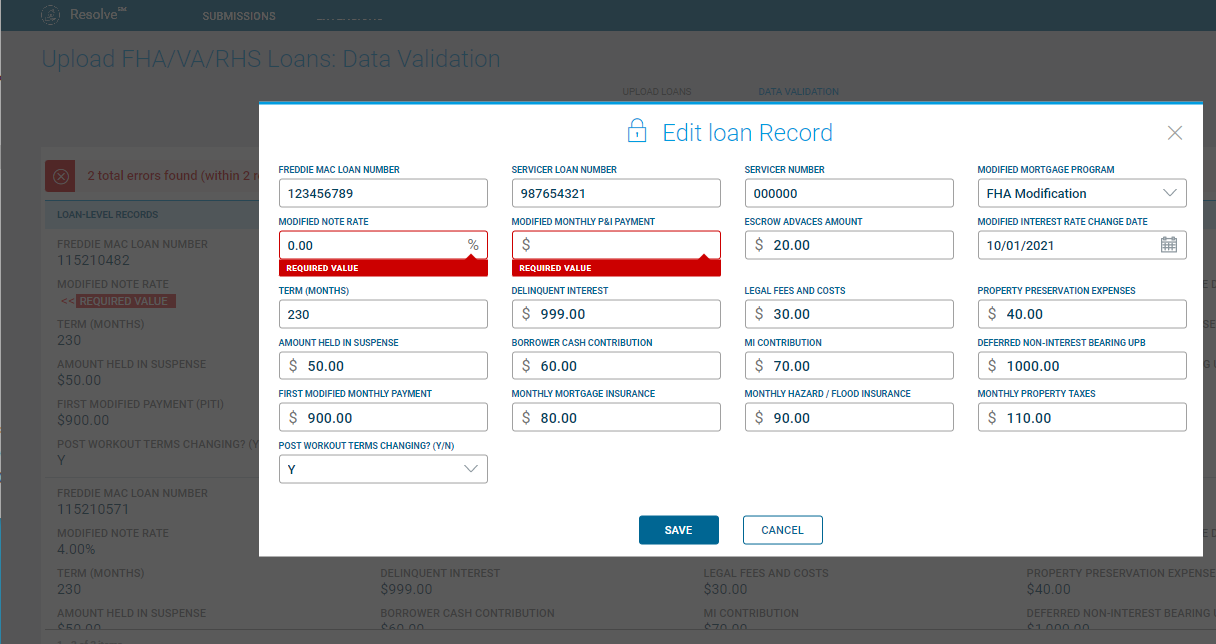Click background Amount Held in Suspense $50.00
The image size is (1216, 644).
pyautogui.click(x=79, y=380)
